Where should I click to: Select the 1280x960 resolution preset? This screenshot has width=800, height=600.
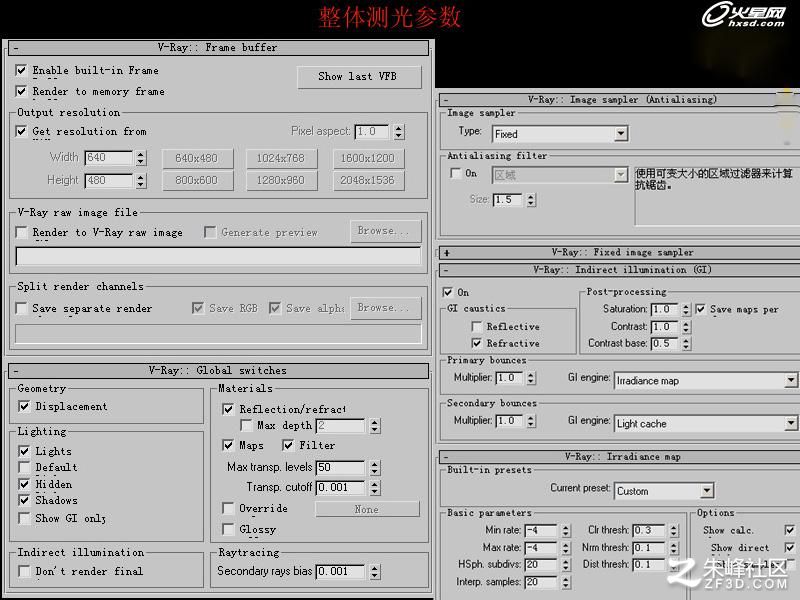[281, 181]
